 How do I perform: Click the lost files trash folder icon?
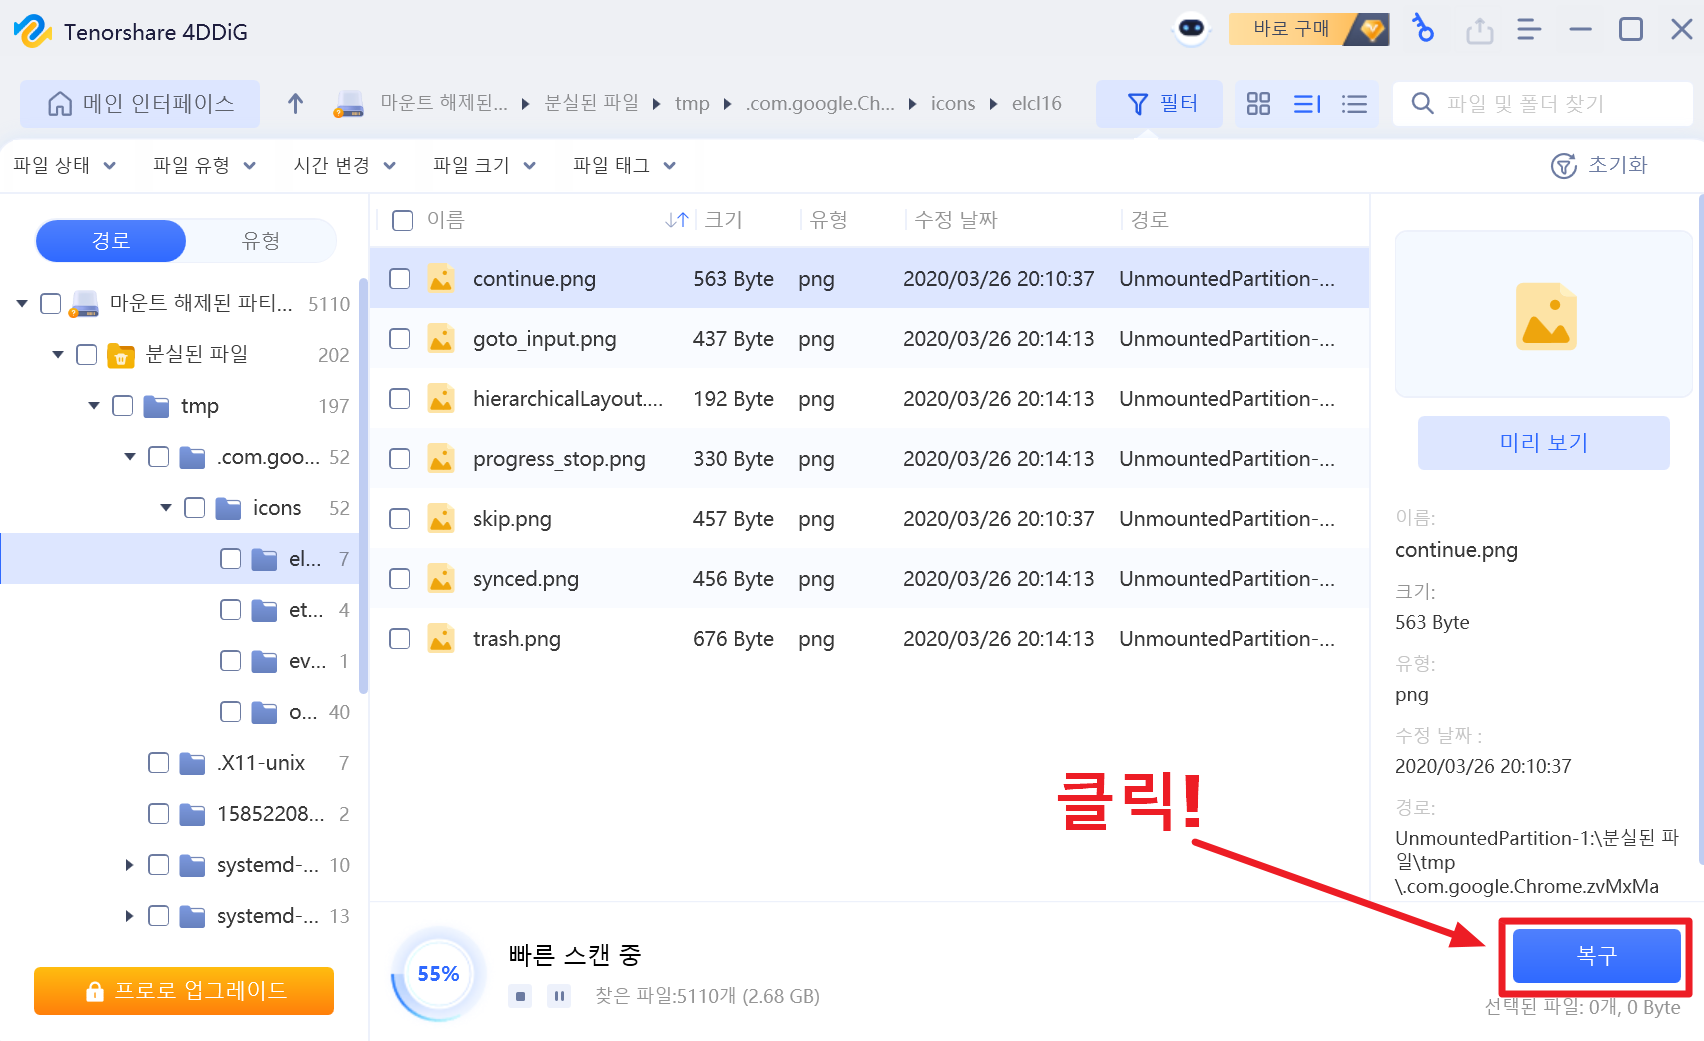click(x=120, y=354)
